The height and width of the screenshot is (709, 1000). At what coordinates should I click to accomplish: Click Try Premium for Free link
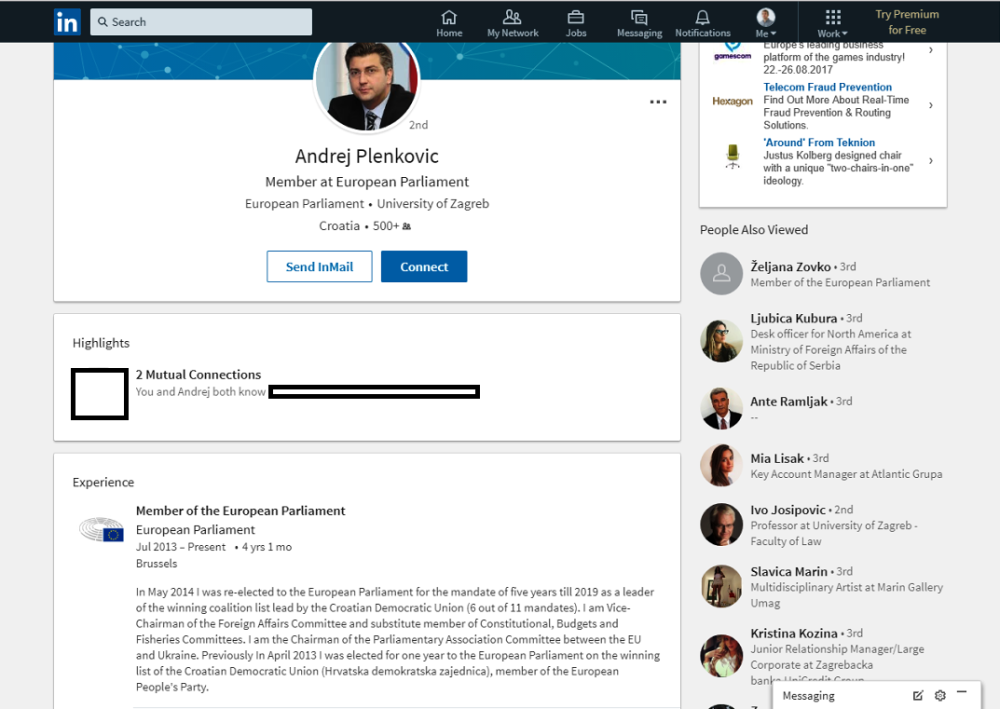tap(907, 22)
